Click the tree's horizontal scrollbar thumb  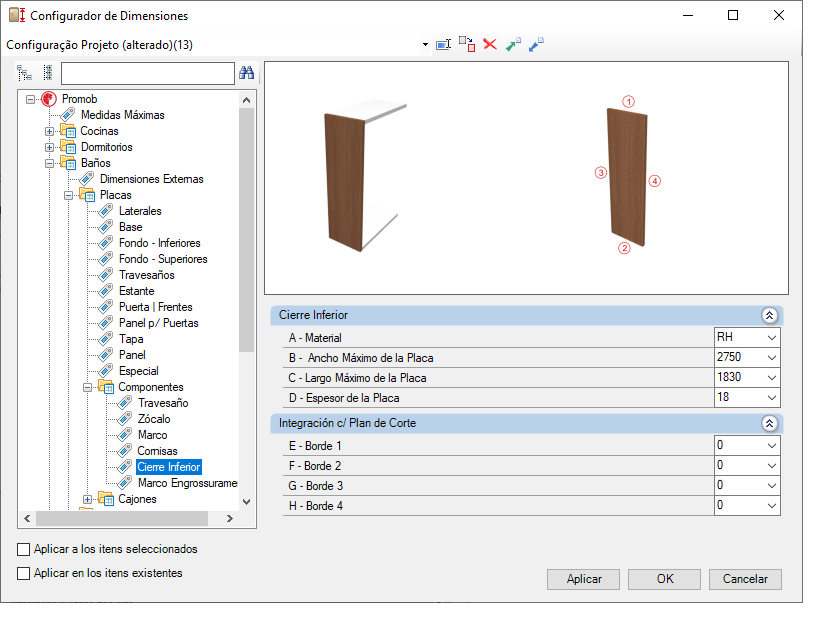point(122,518)
